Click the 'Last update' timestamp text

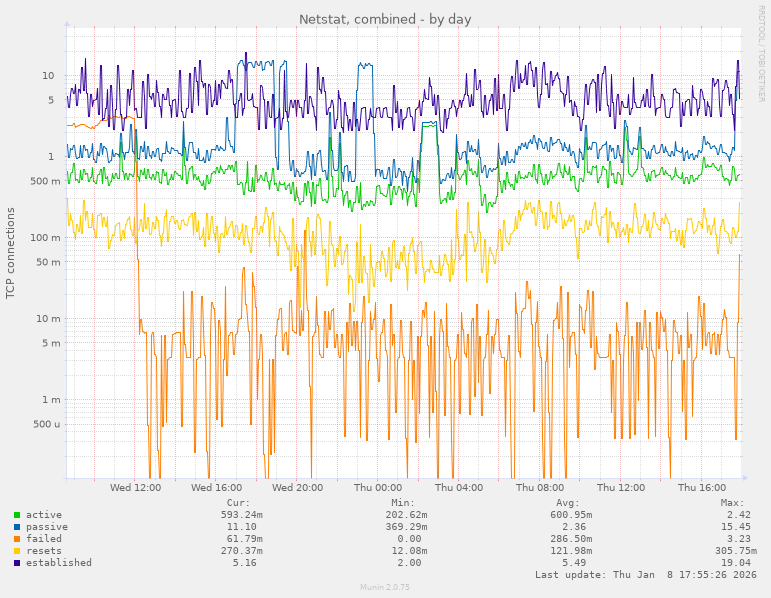(x=646, y=574)
